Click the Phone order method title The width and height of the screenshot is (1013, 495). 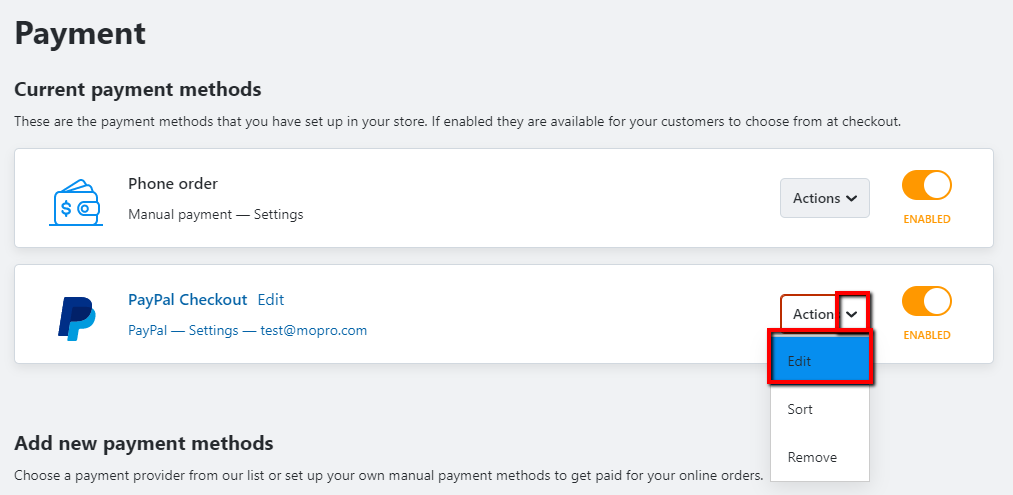(x=173, y=184)
